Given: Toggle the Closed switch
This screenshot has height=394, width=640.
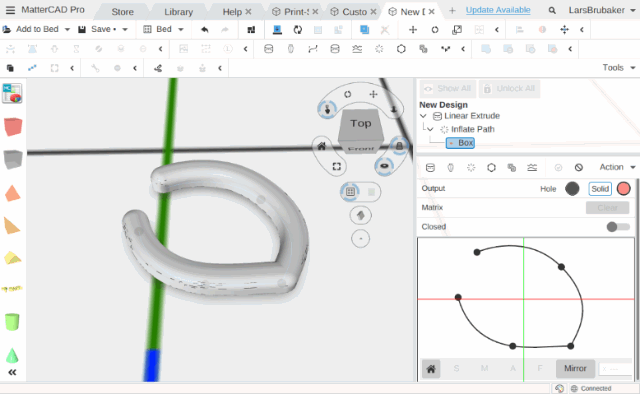Looking at the screenshot, I should [x=618, y=227].
